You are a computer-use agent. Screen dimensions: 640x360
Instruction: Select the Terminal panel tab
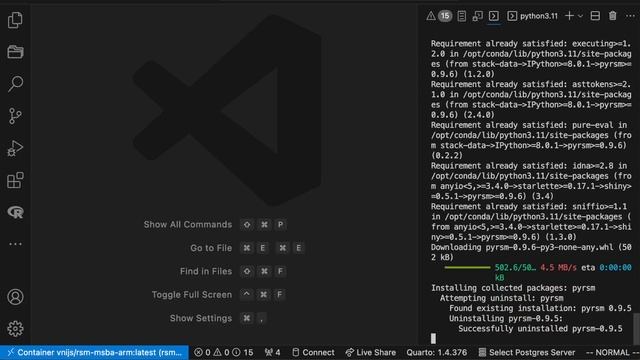(493, 16)
